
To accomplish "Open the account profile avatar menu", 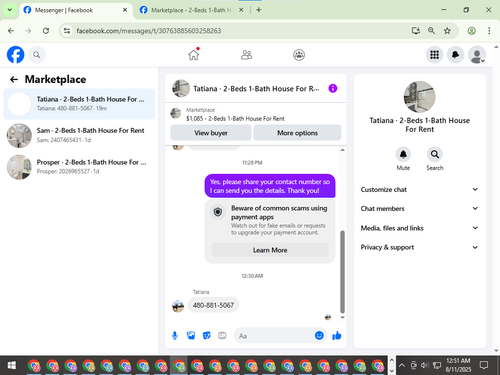I will 477,55.
